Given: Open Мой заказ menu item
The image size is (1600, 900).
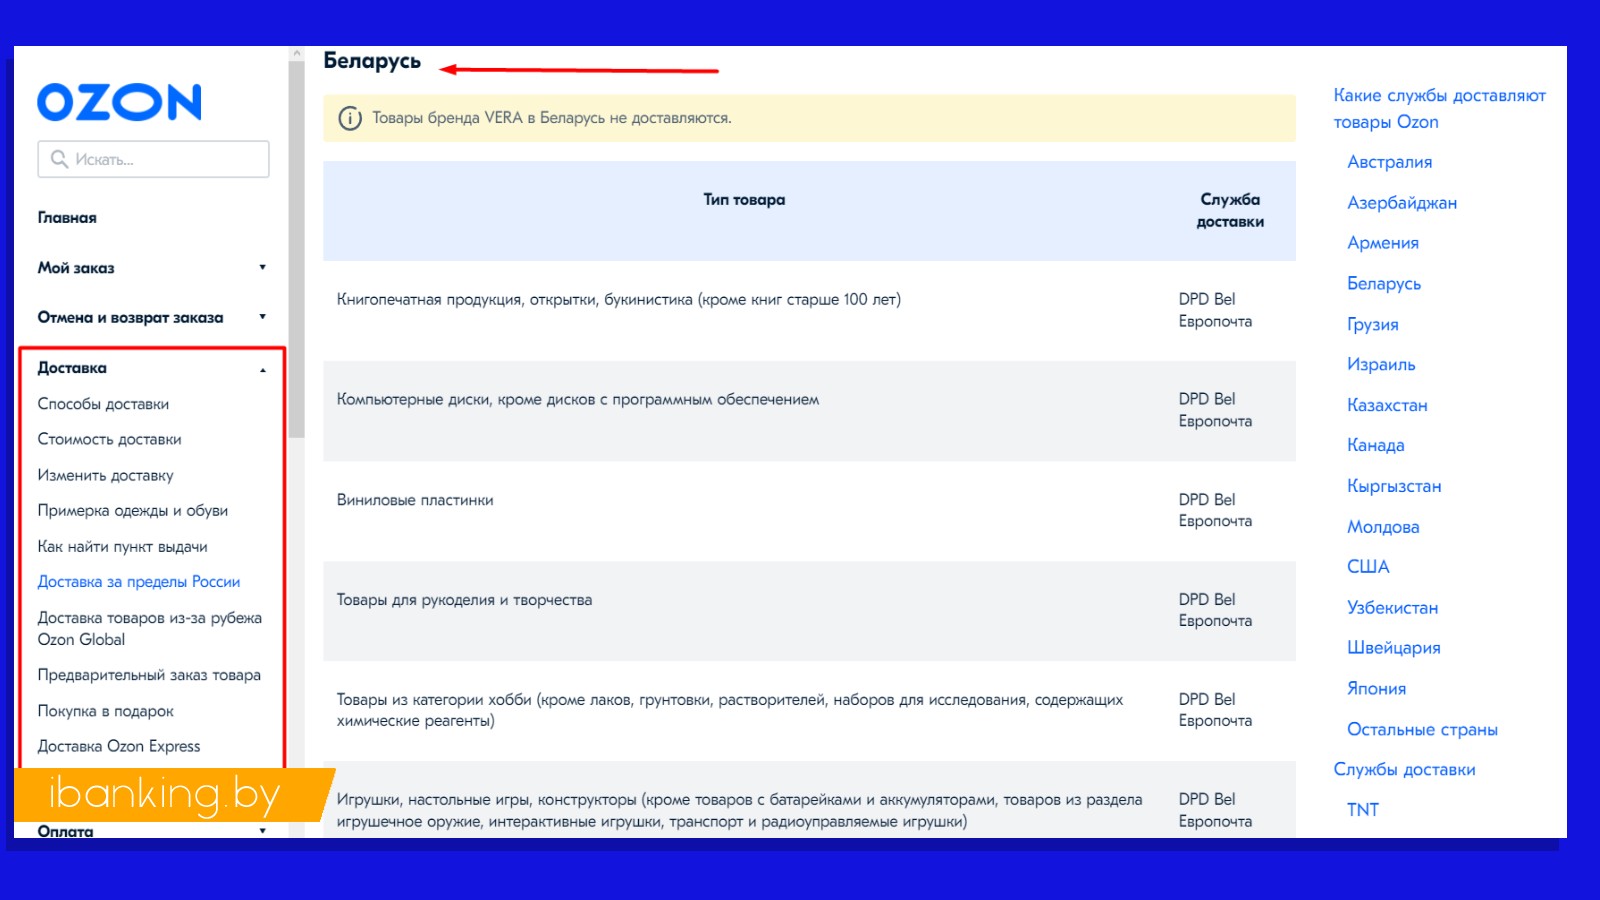Looking at the screenshot, I should (x=76, y=267).
